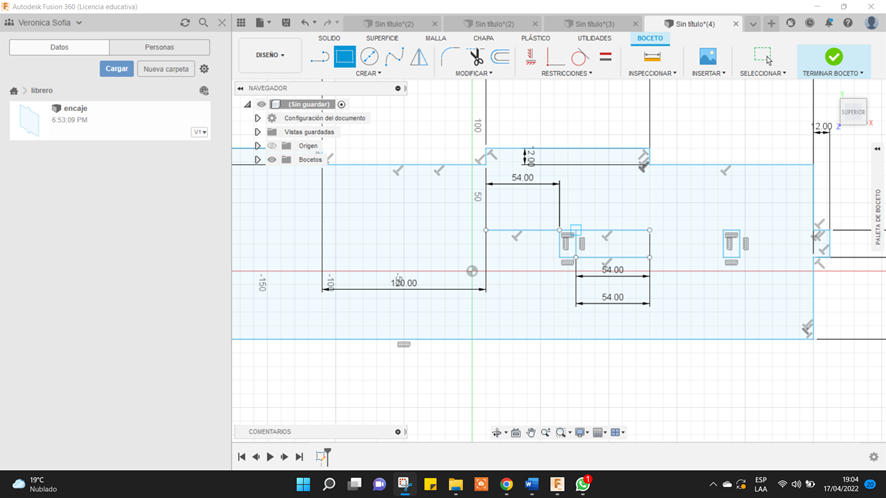Select the Offset tool
Viewport: 886px width, 498px height.
pyautogui.click(x=500, y=57)
